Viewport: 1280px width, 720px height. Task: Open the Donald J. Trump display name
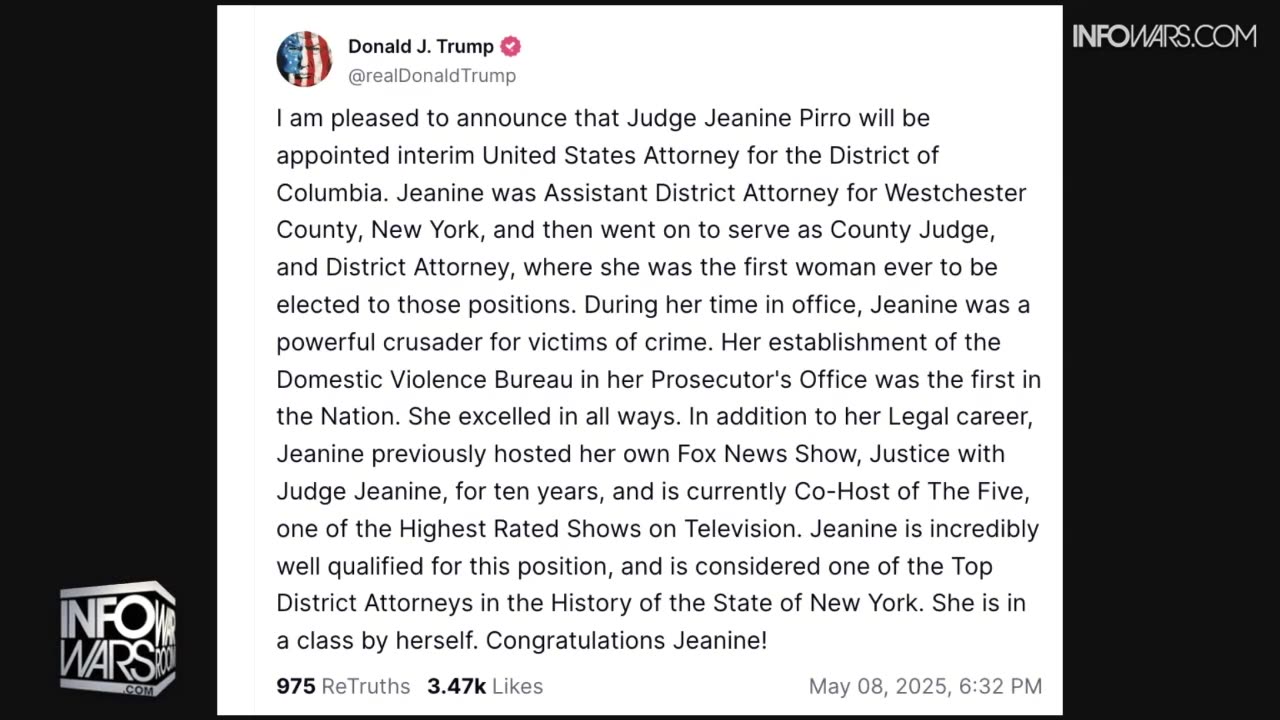(x=421, y=46)
